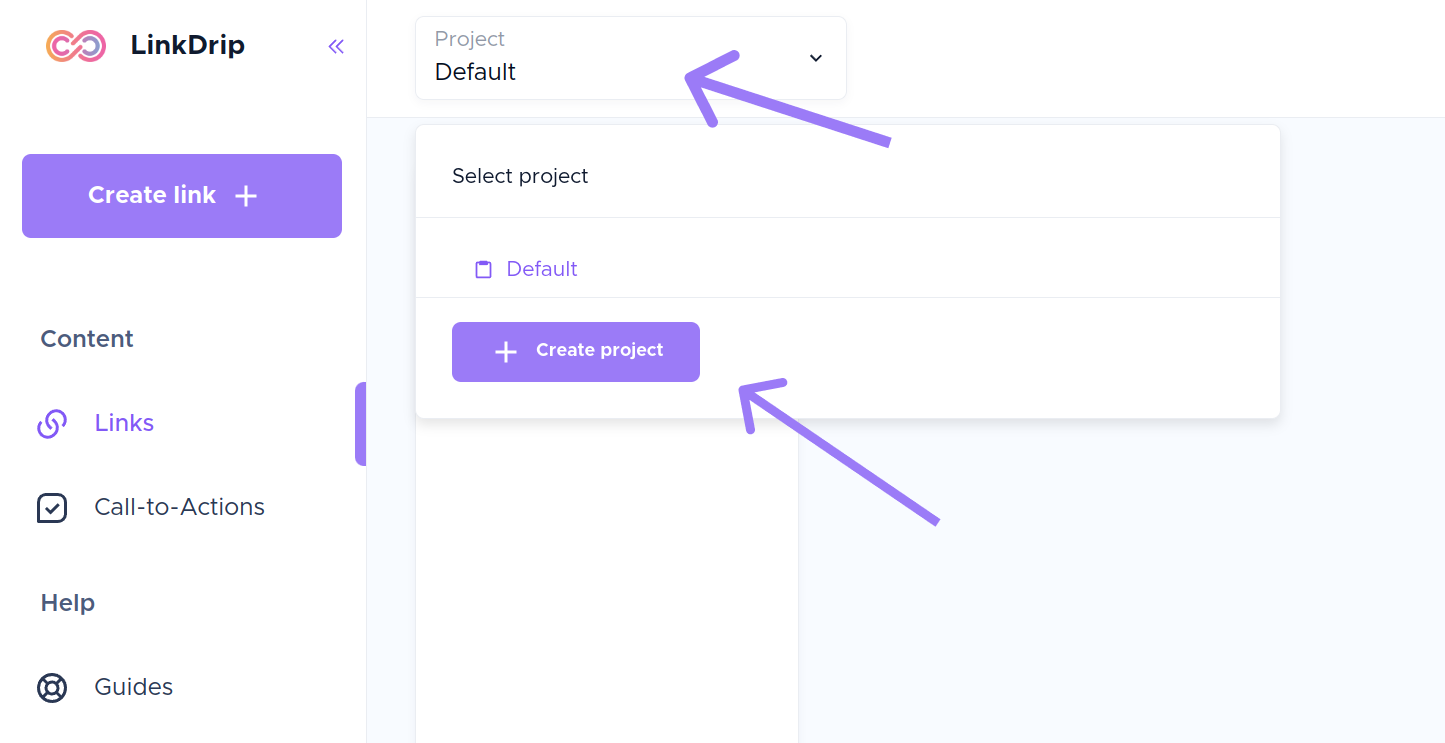Click the LinkDrip logo icon
This screenshot has width=1445, height=743.
[x=76, y=45]
